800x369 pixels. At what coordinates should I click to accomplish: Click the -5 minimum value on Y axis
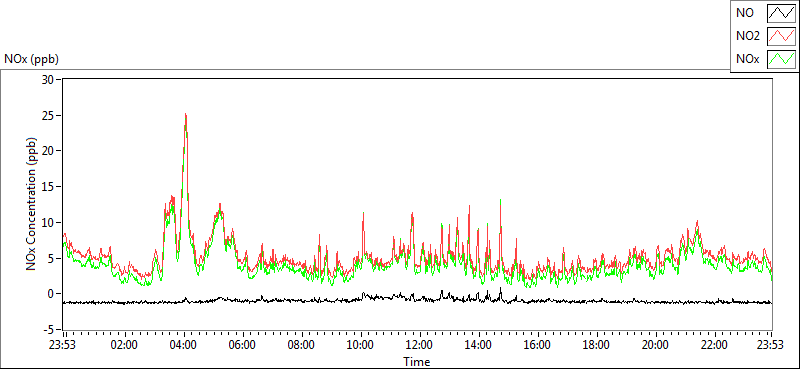click(50, 329)
